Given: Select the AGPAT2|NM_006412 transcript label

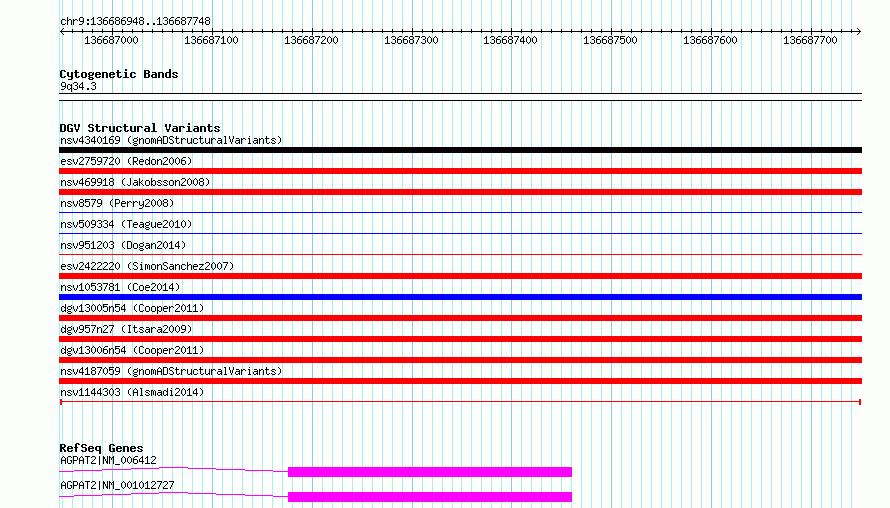Looking at the screenshot, I should (x=108, y=460).
